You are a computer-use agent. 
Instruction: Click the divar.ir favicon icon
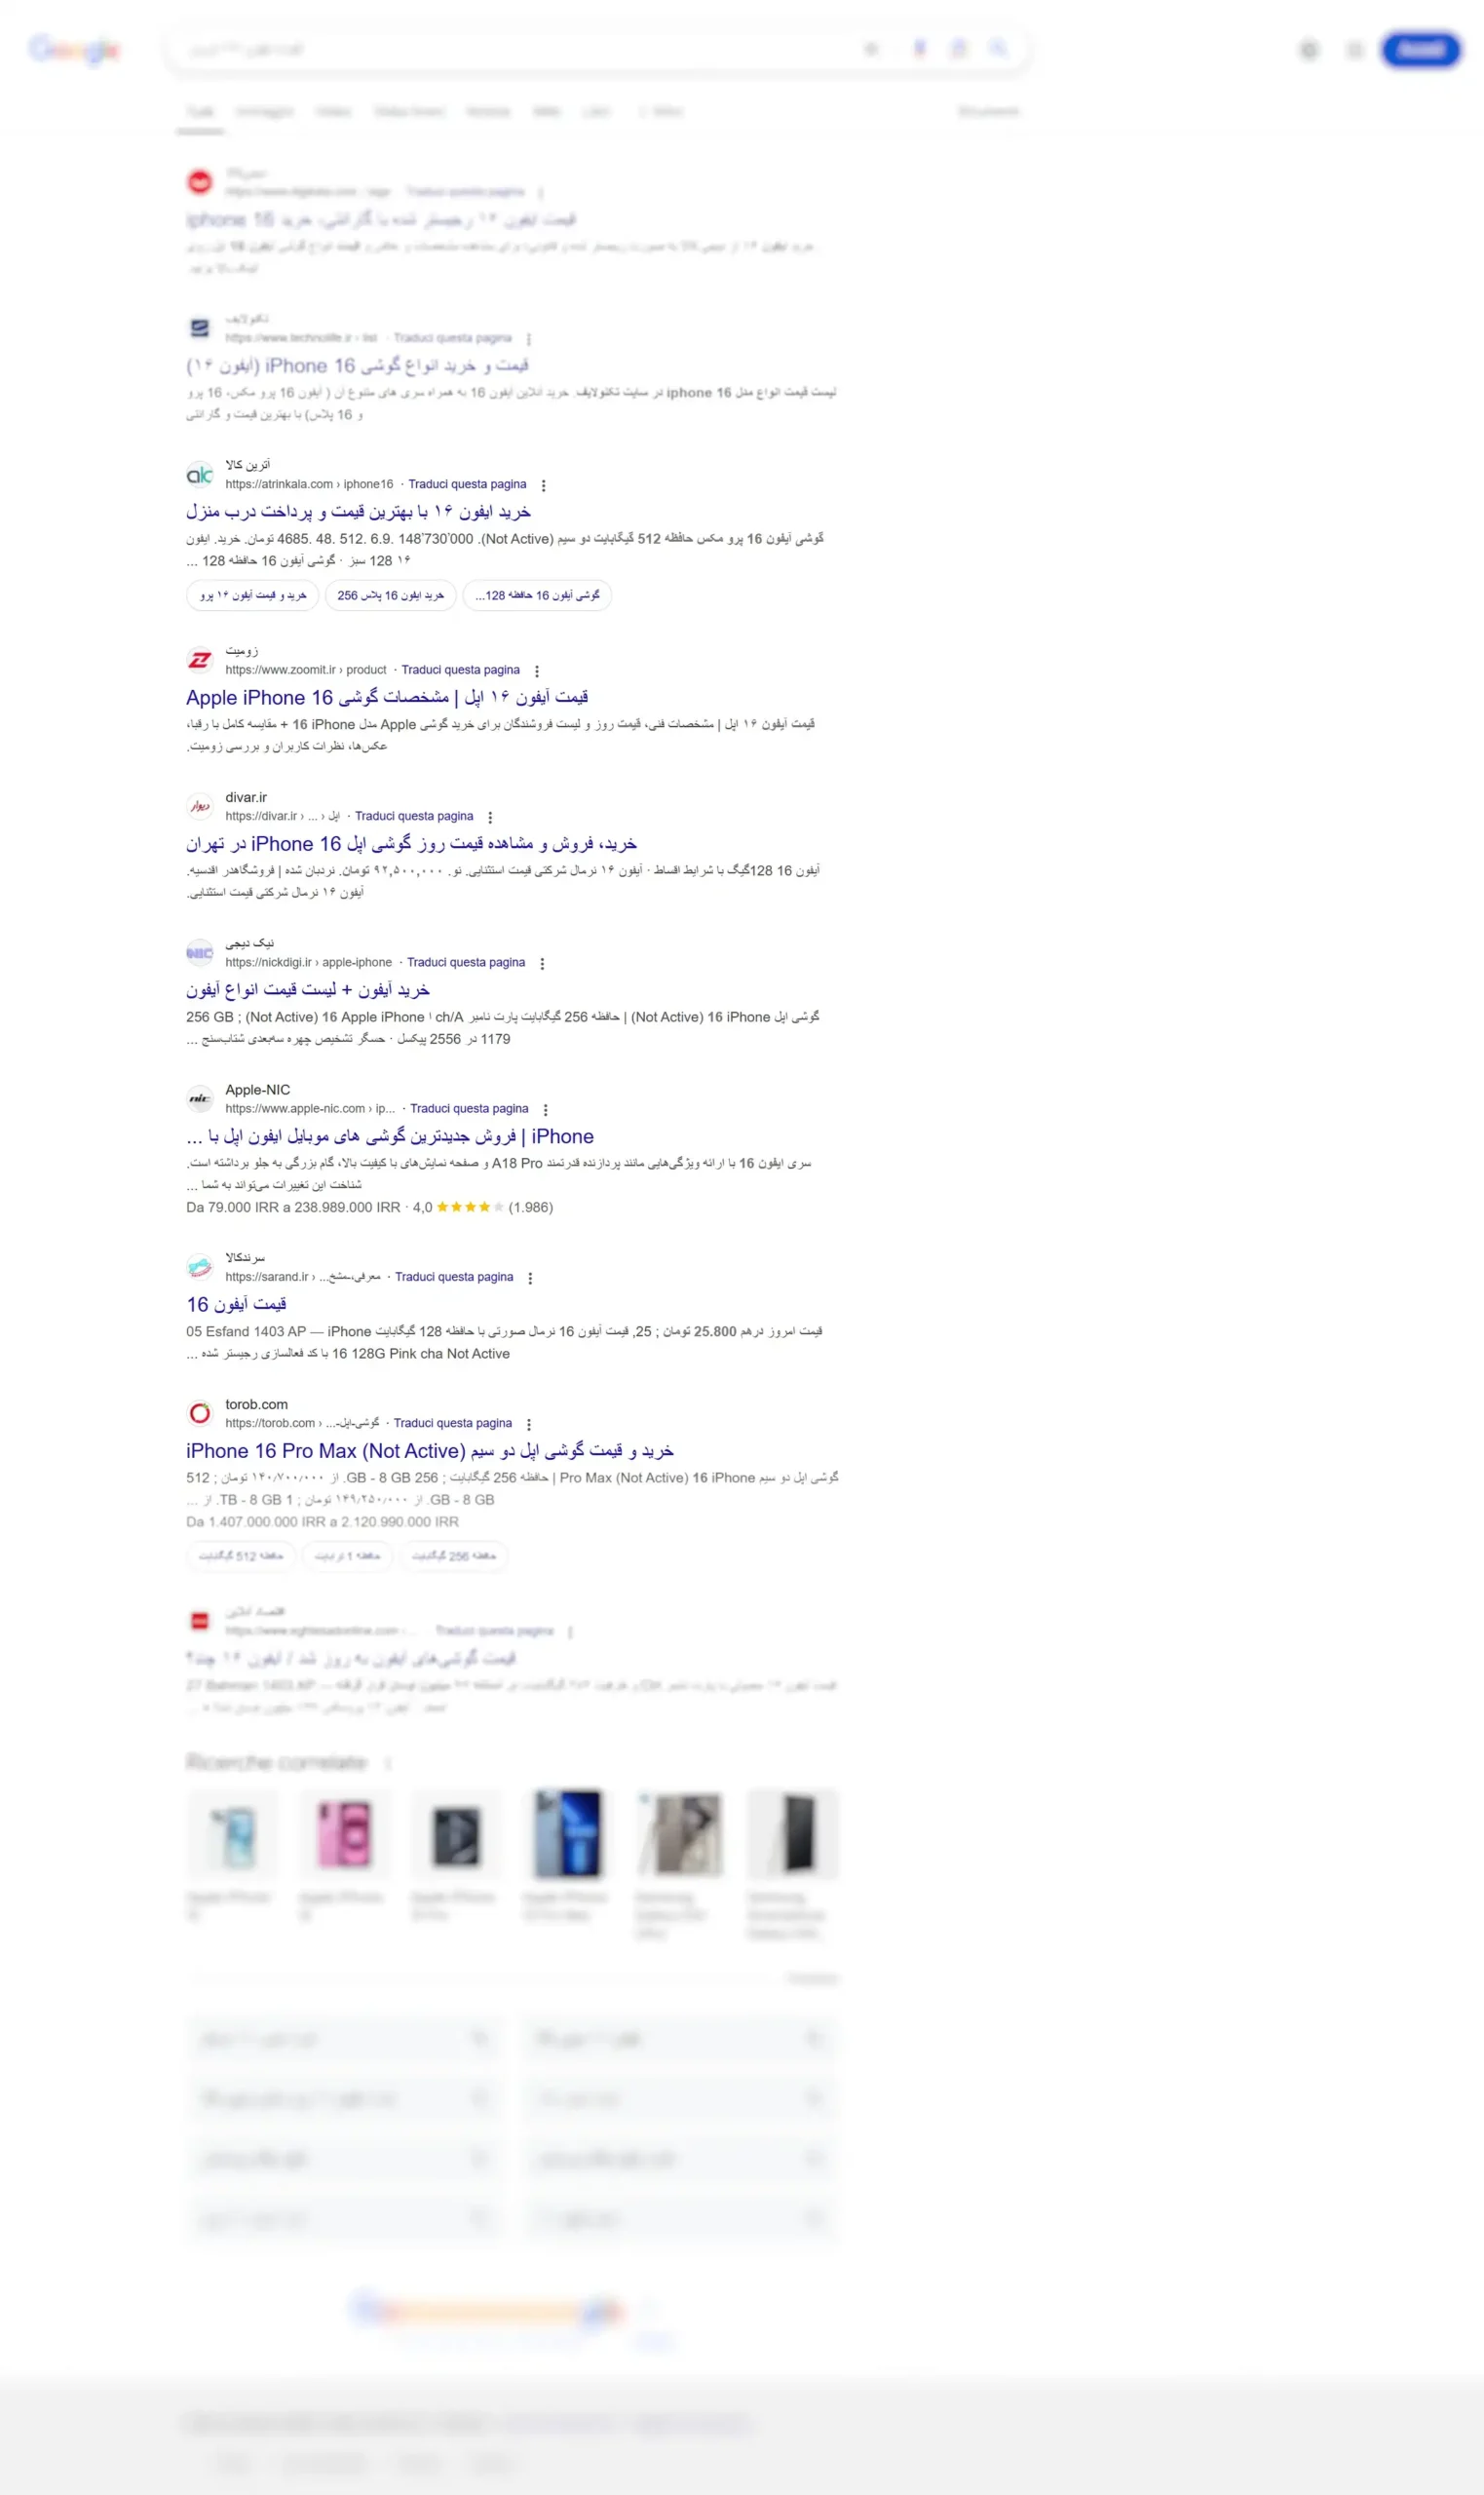point(200,807)
